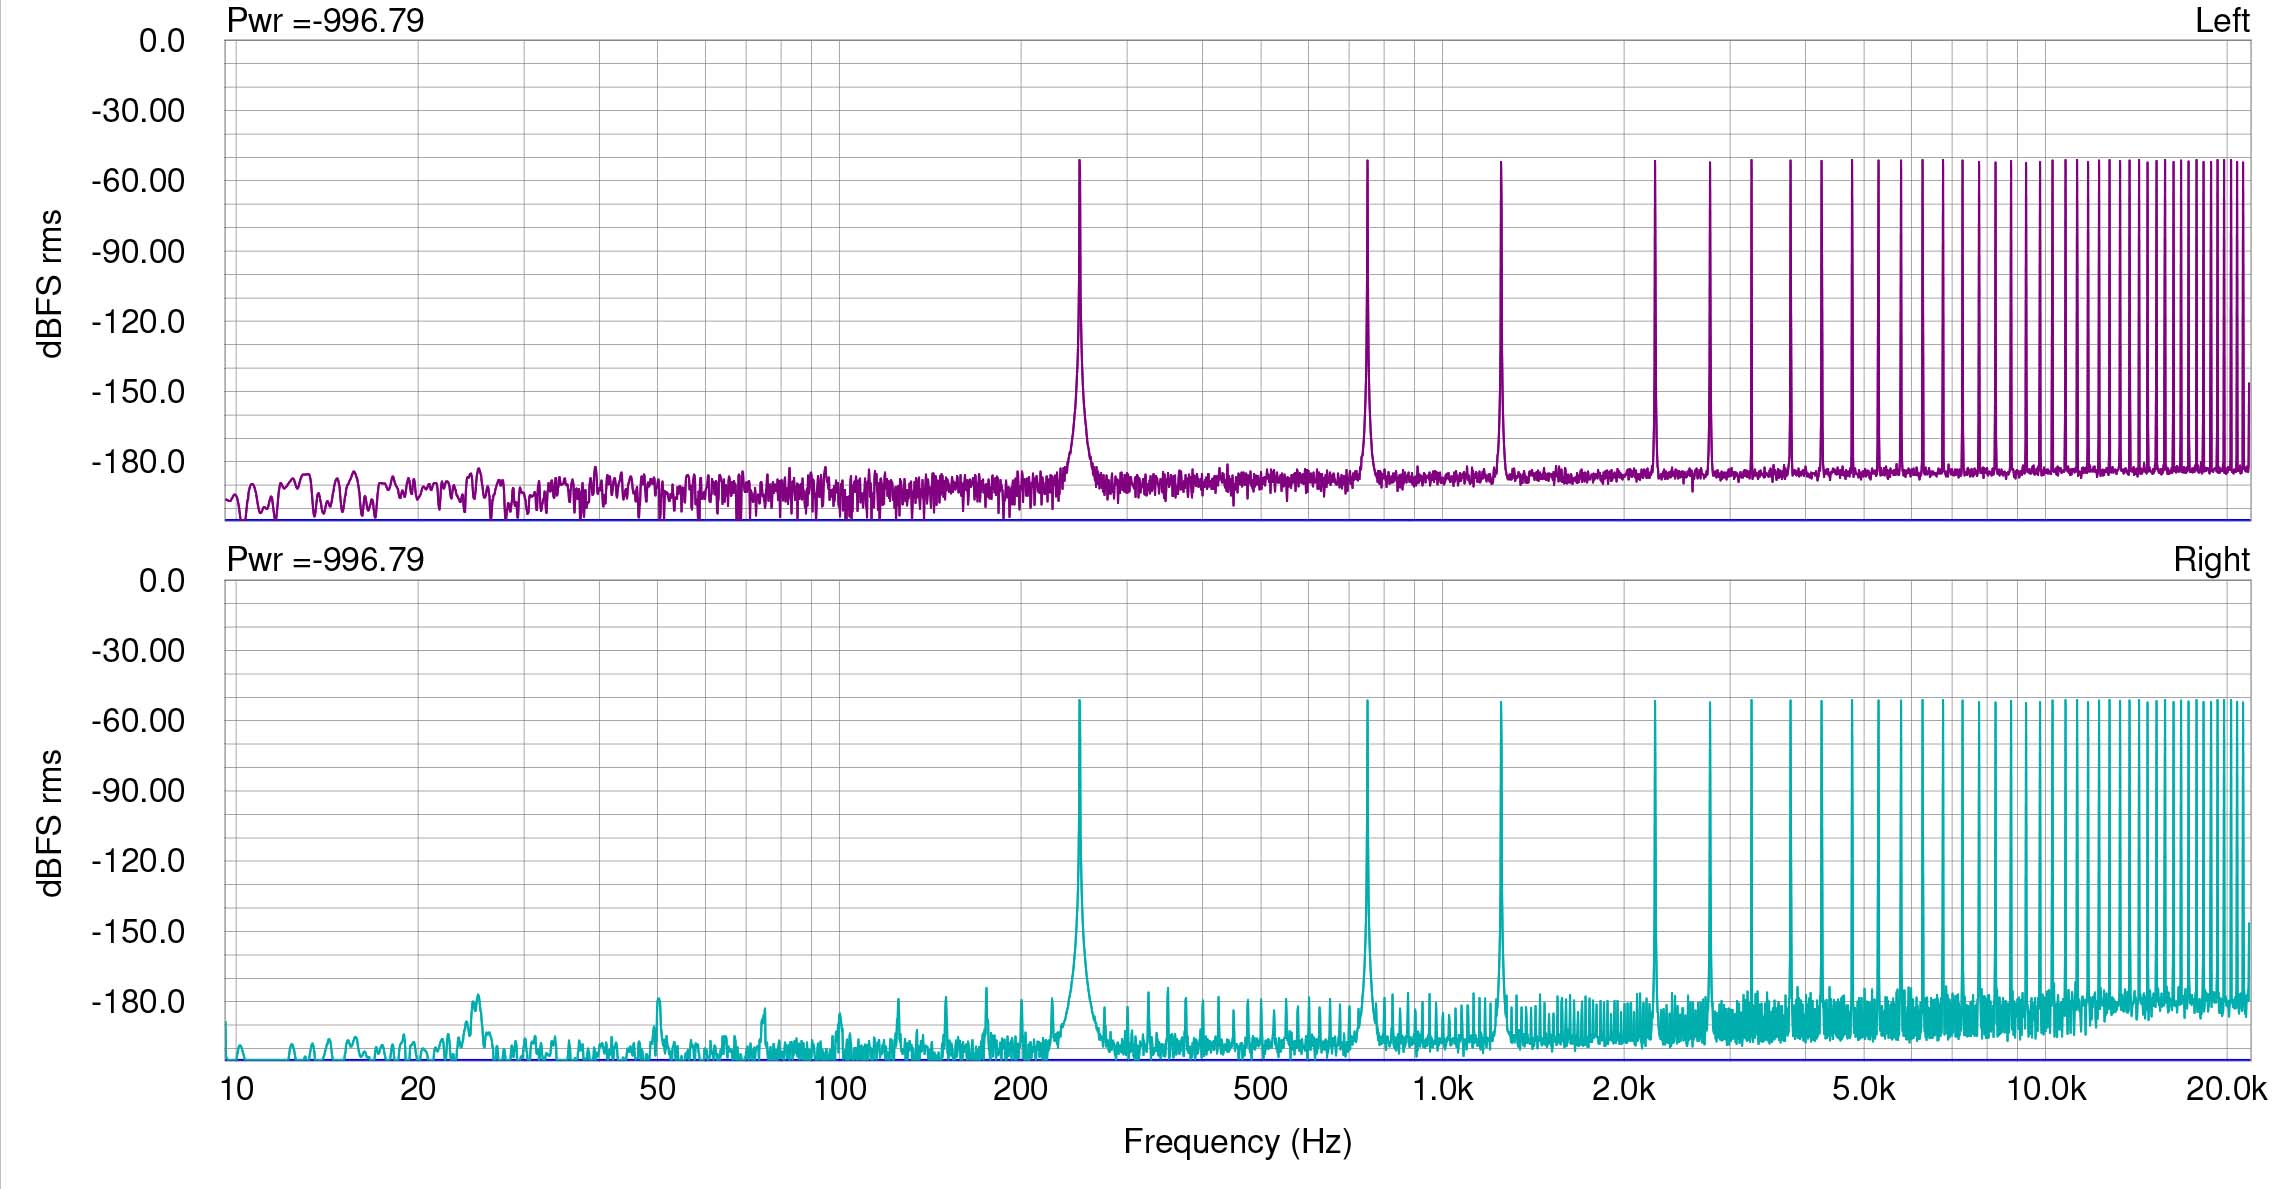Image resolution: width=2294 pixels, height=1189 pixels.
Task: Click the Right channel Pwr readout
Action: [x=325, y=560]
